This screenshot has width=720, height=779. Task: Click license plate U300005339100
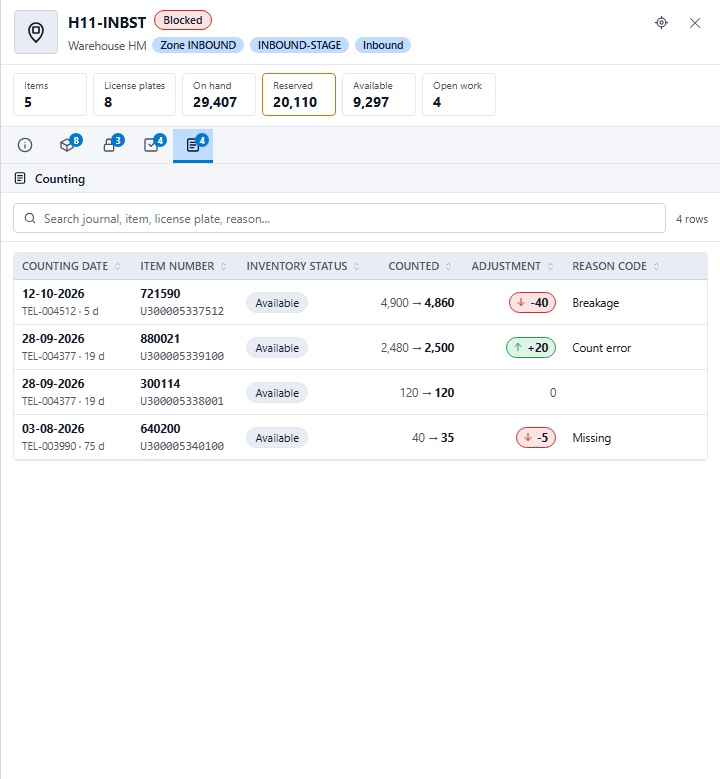[x=182, y=357]
